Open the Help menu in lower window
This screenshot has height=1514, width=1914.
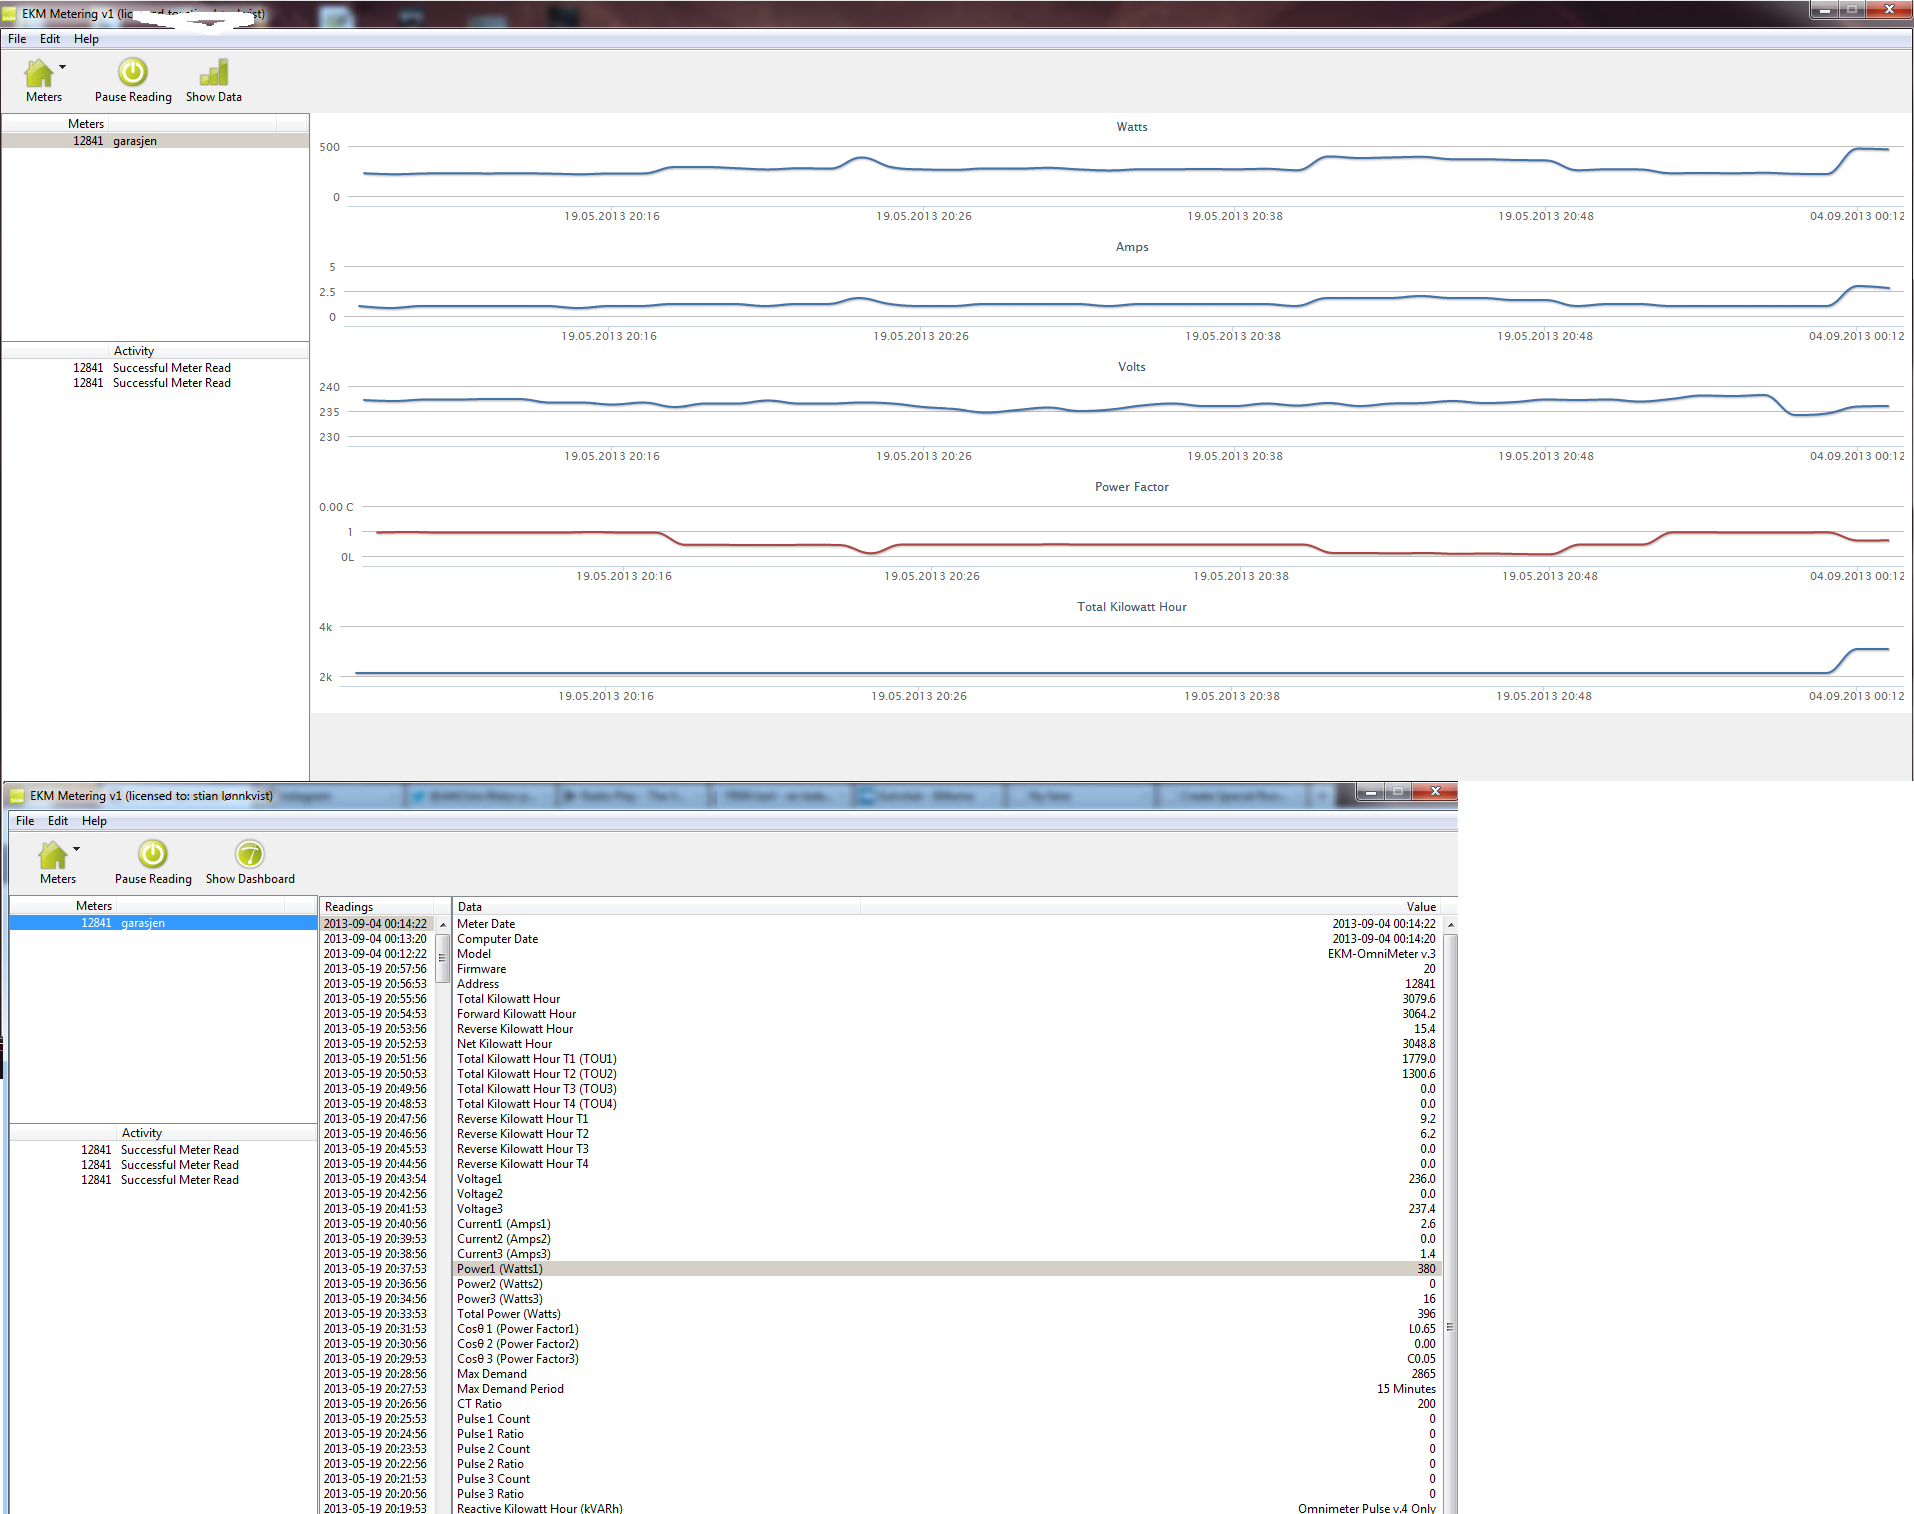(x=94, y=821)
